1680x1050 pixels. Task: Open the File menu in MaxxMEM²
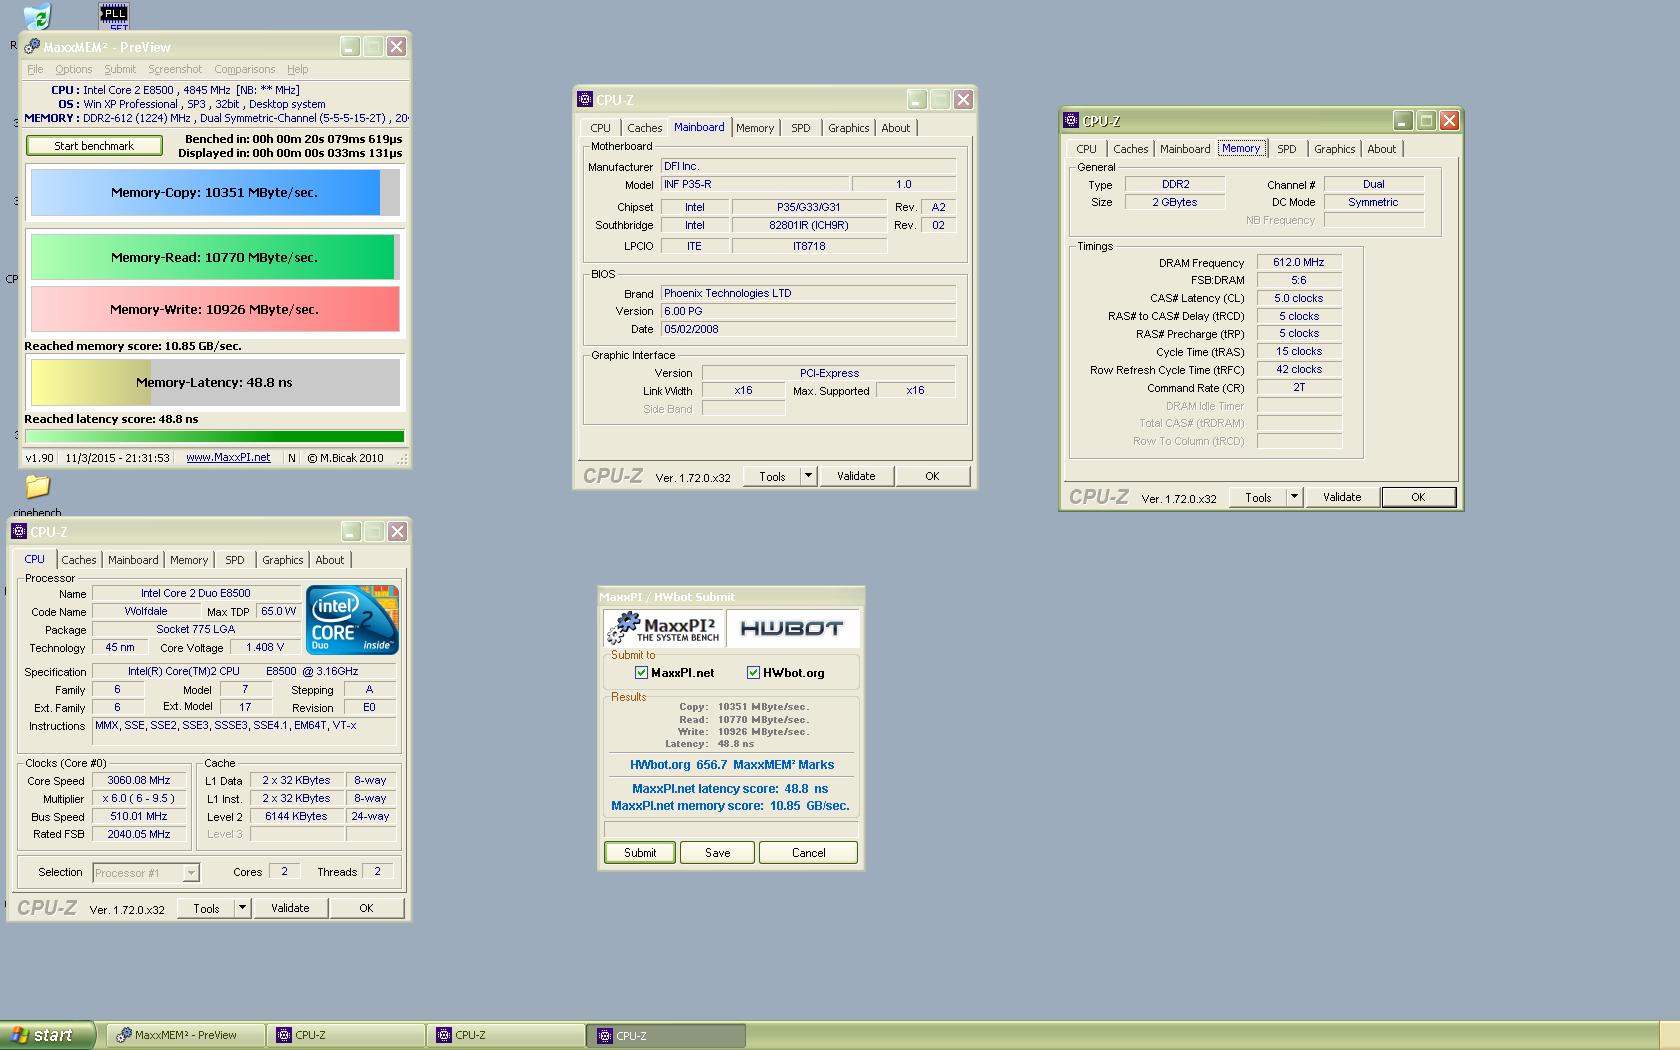(35, 69)
